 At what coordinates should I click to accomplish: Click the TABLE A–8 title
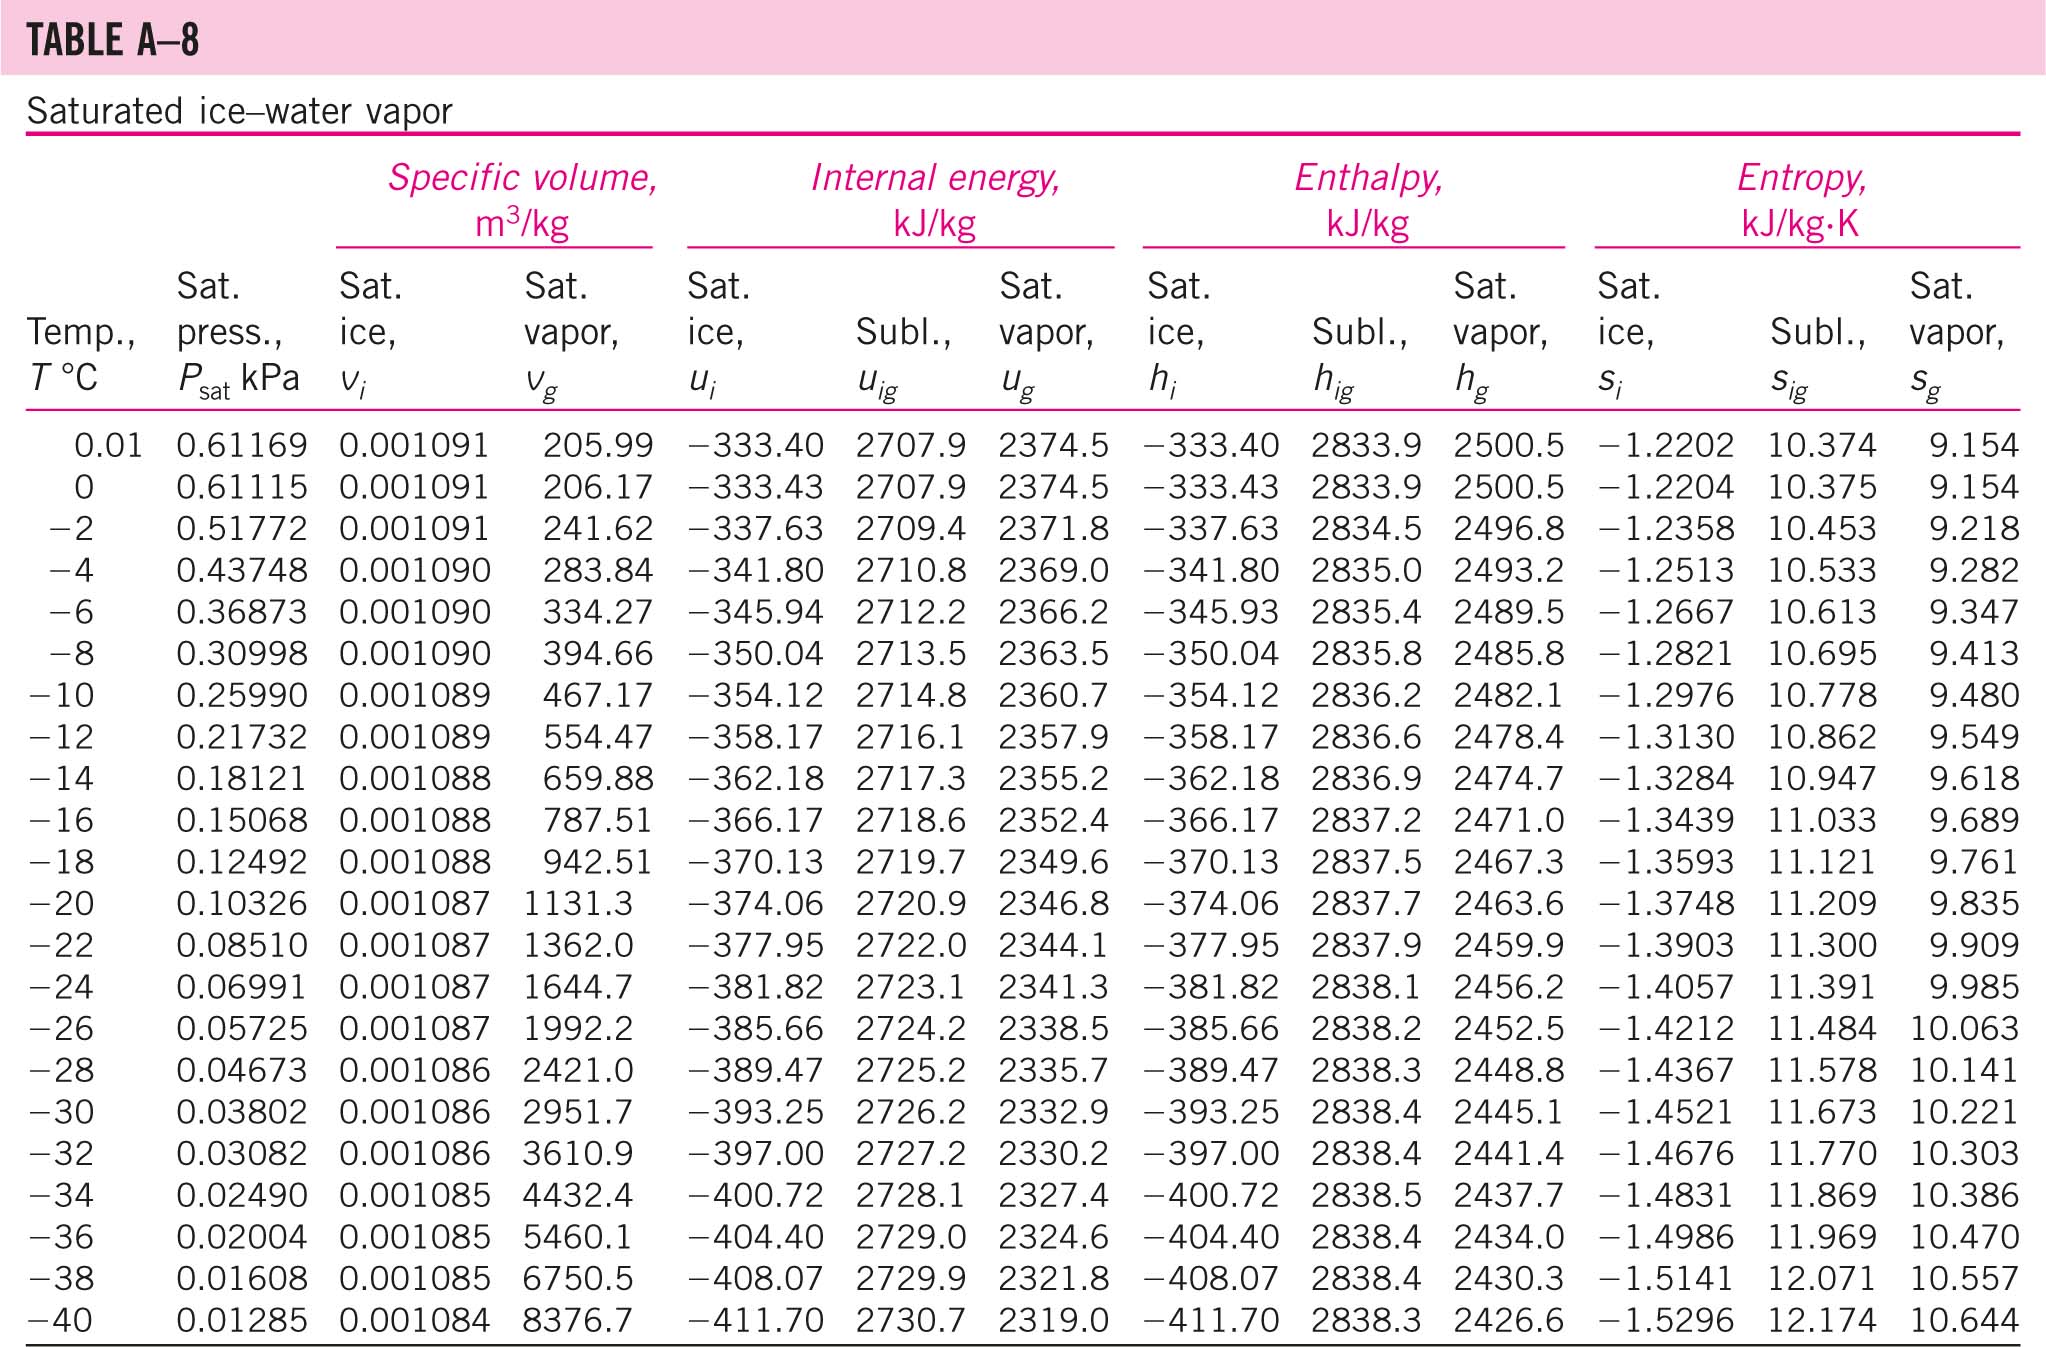click(x=113, y=40)
